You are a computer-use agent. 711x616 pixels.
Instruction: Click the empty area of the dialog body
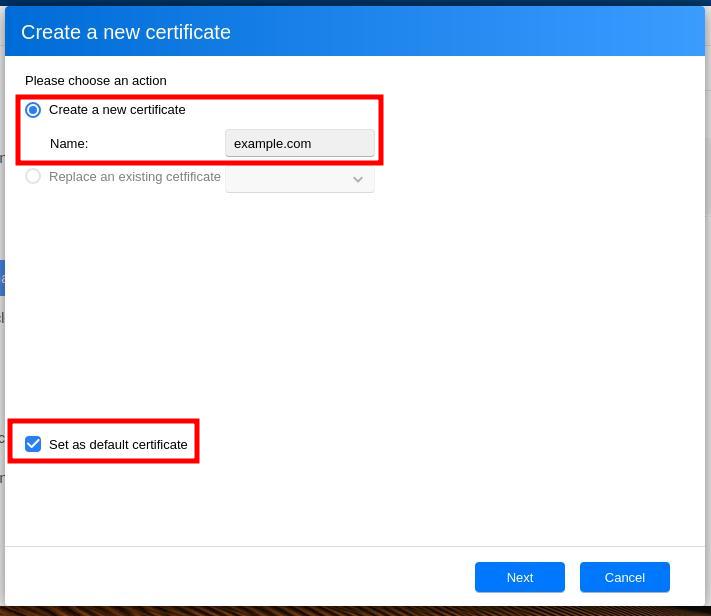pos(400,320)
